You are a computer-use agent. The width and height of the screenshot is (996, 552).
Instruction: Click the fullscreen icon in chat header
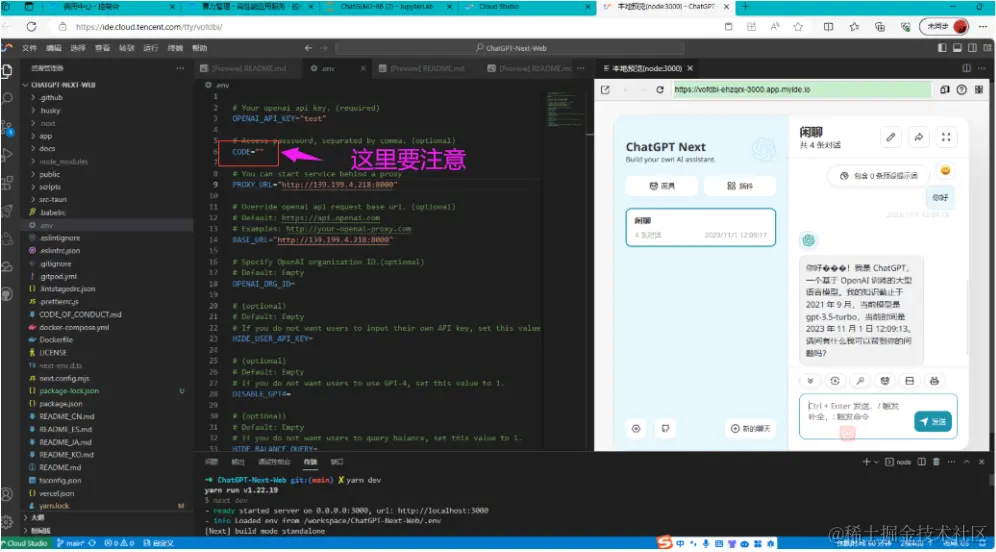946,137
